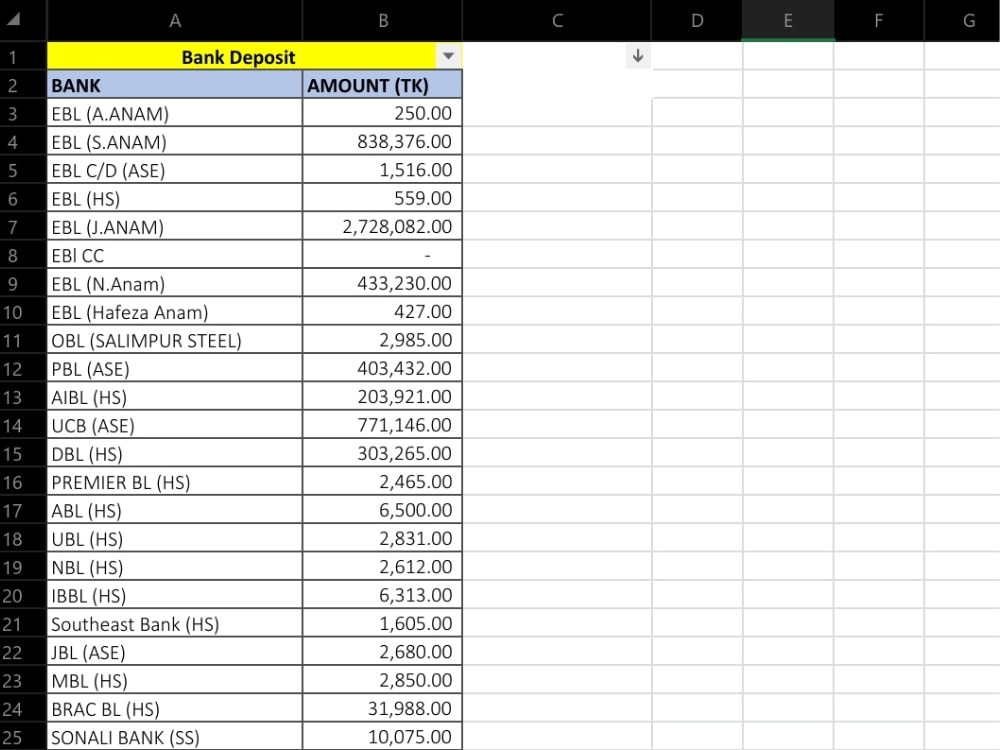Click the amount 2,831.00
Screen dimensions: 1000x750
tap(416, 538)
